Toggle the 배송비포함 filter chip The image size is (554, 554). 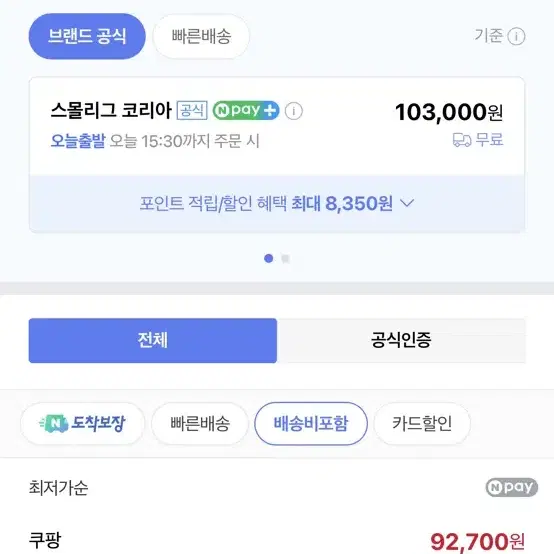pyautogui.click(x=311, y=423)
